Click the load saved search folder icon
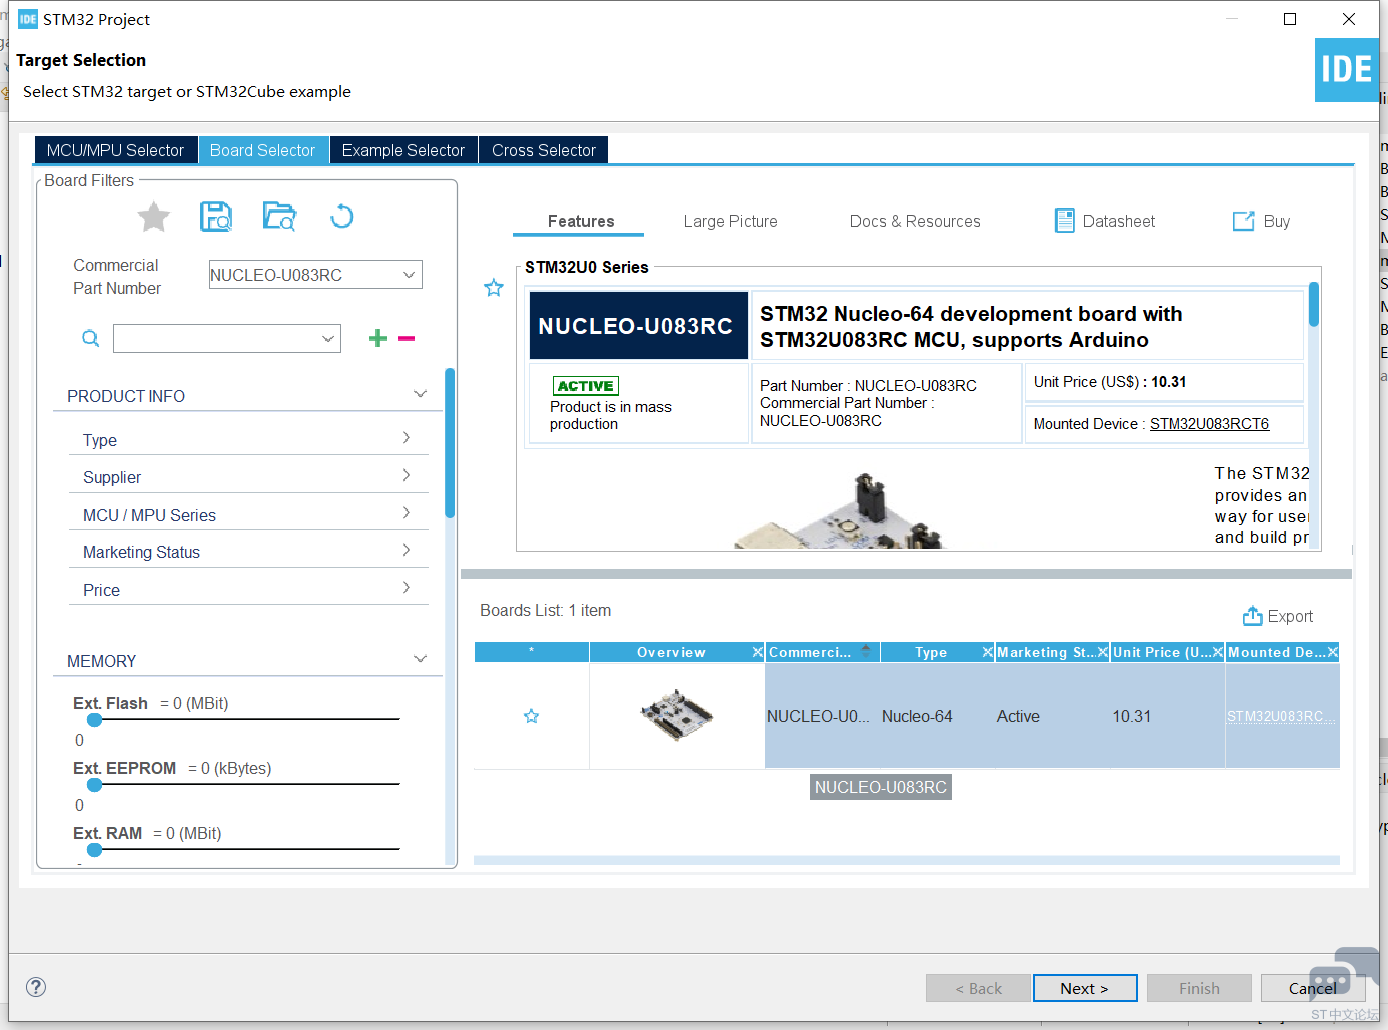This screenshot has height=1030, width=1388. [x=279, y=216]
